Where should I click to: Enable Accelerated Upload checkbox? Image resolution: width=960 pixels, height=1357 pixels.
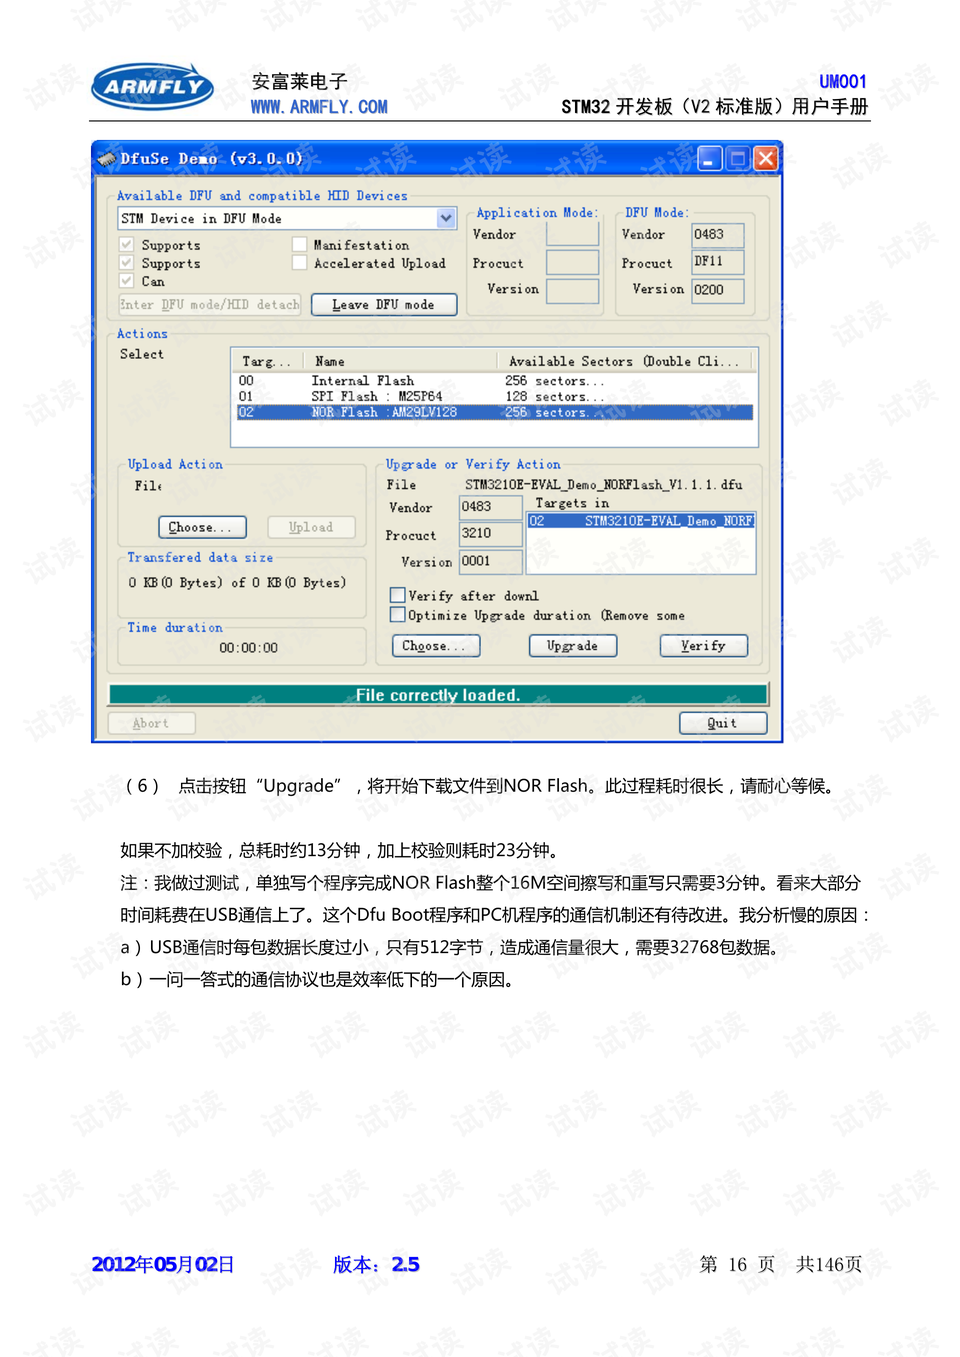pyautogui.click(x=299, y=263)
